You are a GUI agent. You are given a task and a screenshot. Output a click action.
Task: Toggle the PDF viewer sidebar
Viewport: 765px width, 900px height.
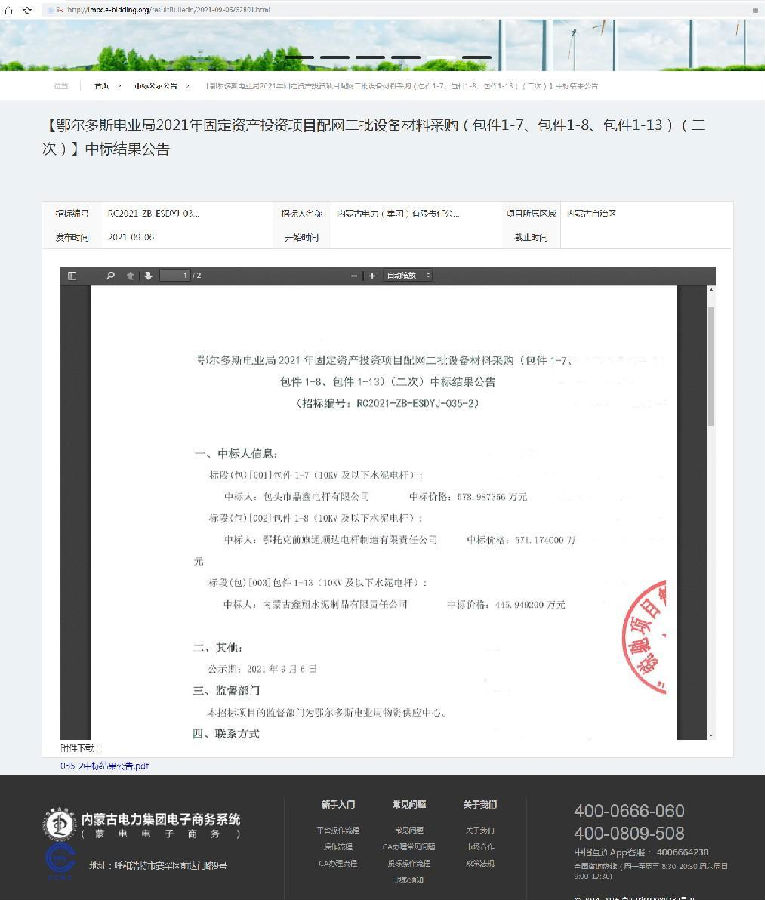[72, 275]
